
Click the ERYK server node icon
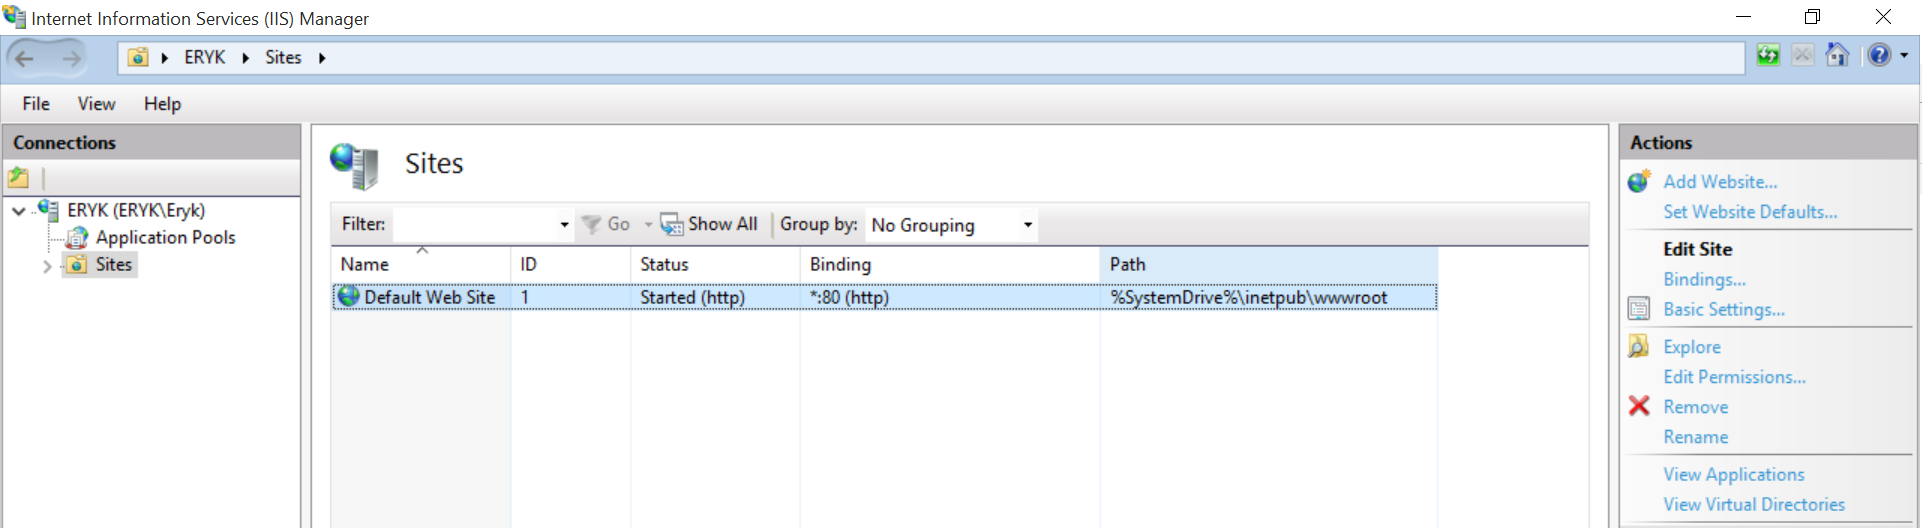48,210
